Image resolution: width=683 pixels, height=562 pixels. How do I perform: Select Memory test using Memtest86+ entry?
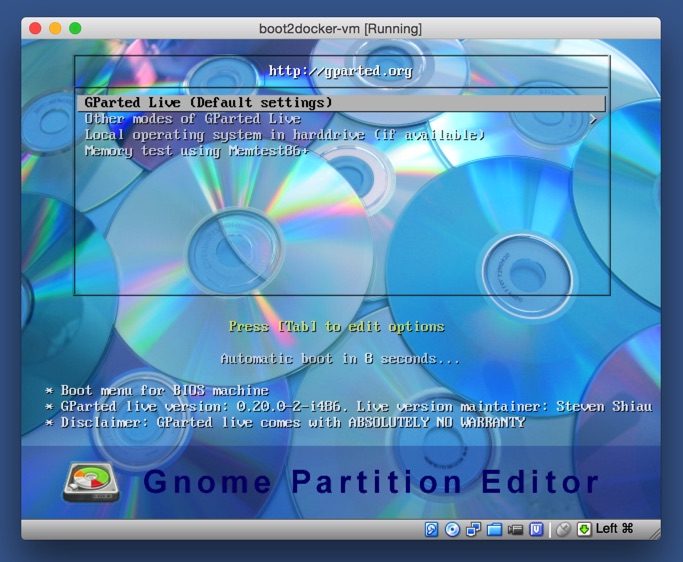[341, 151]
